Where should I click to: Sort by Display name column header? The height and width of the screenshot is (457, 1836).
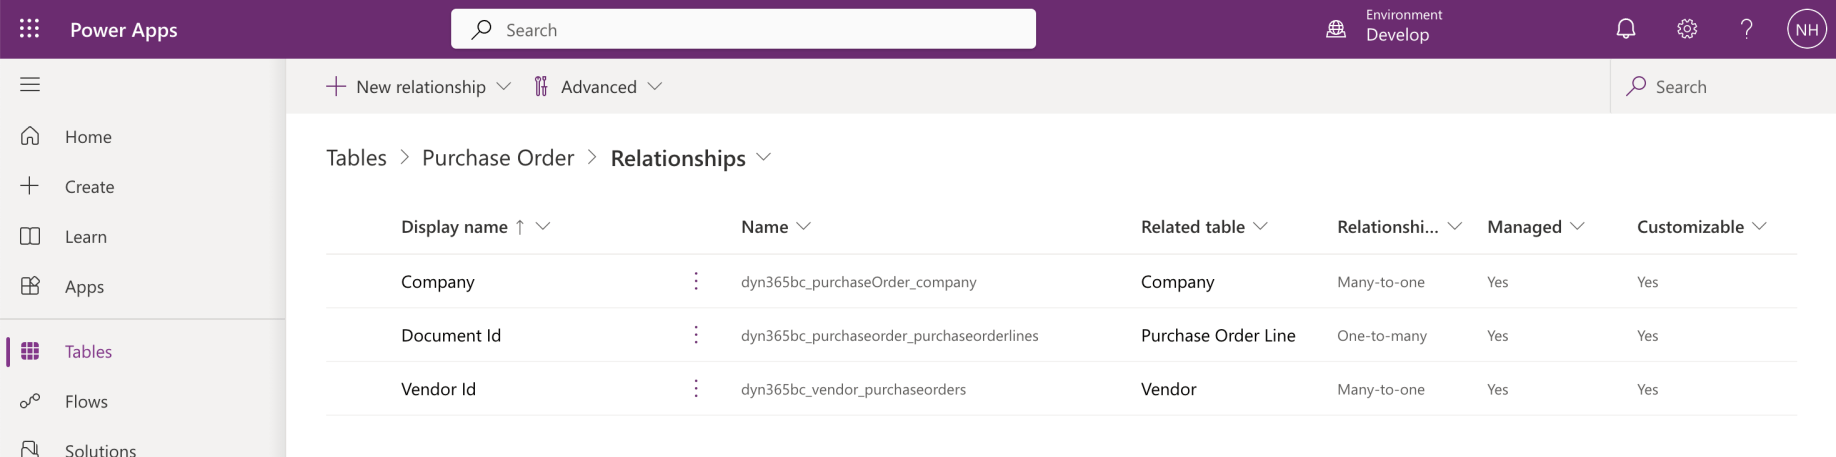pyautogui.click(x=454, y=227)
